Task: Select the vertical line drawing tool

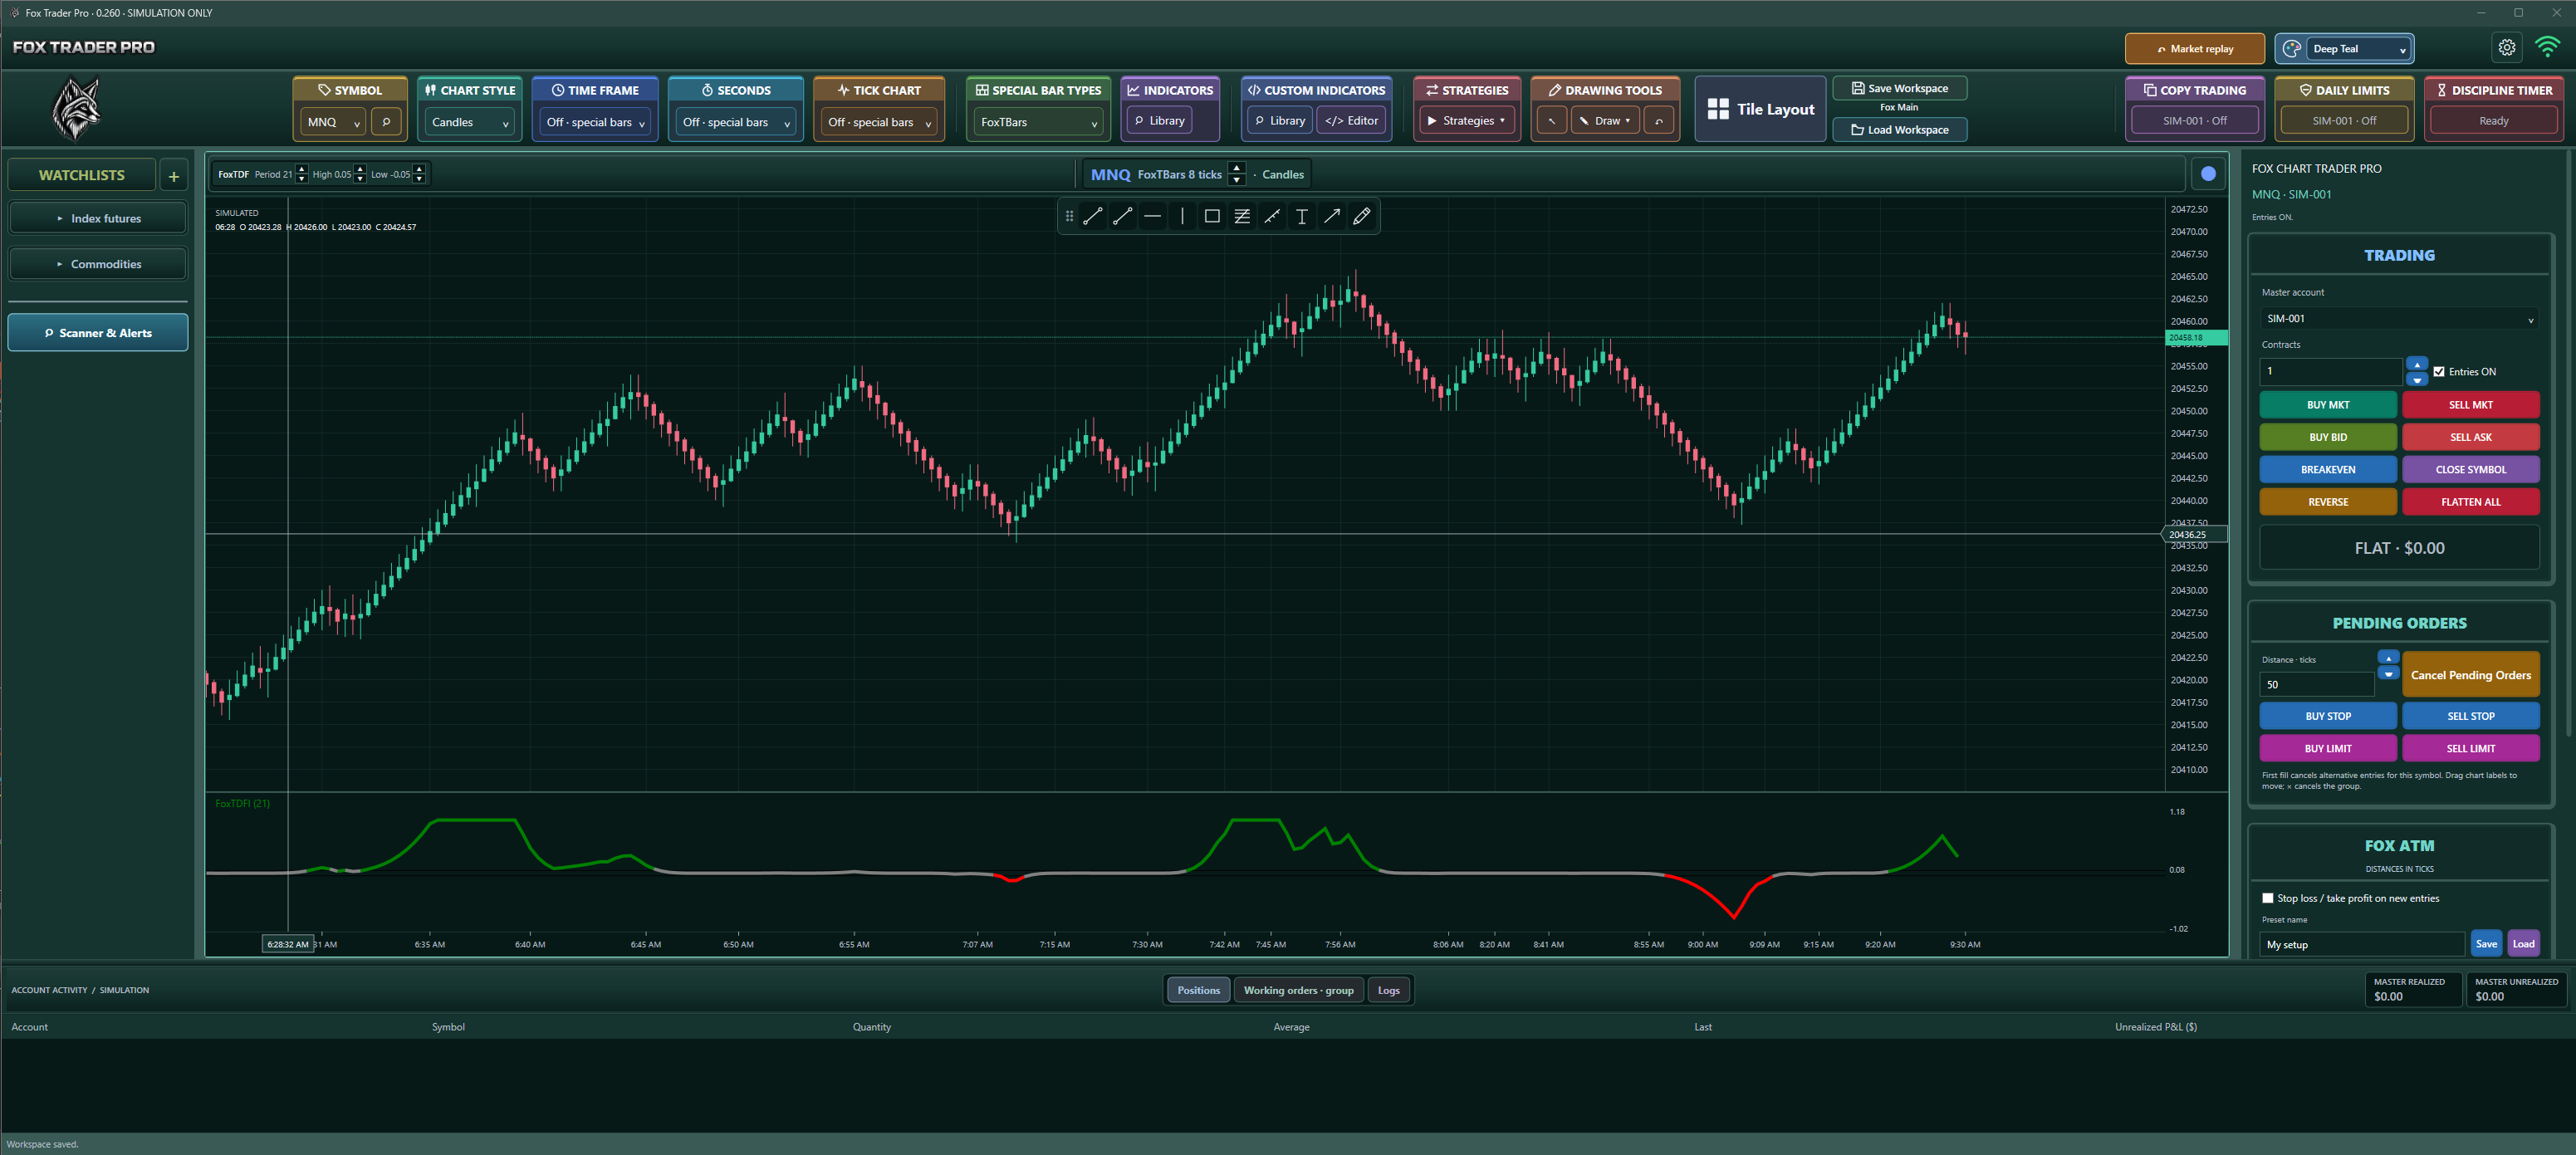Action: click(1182, 216)
